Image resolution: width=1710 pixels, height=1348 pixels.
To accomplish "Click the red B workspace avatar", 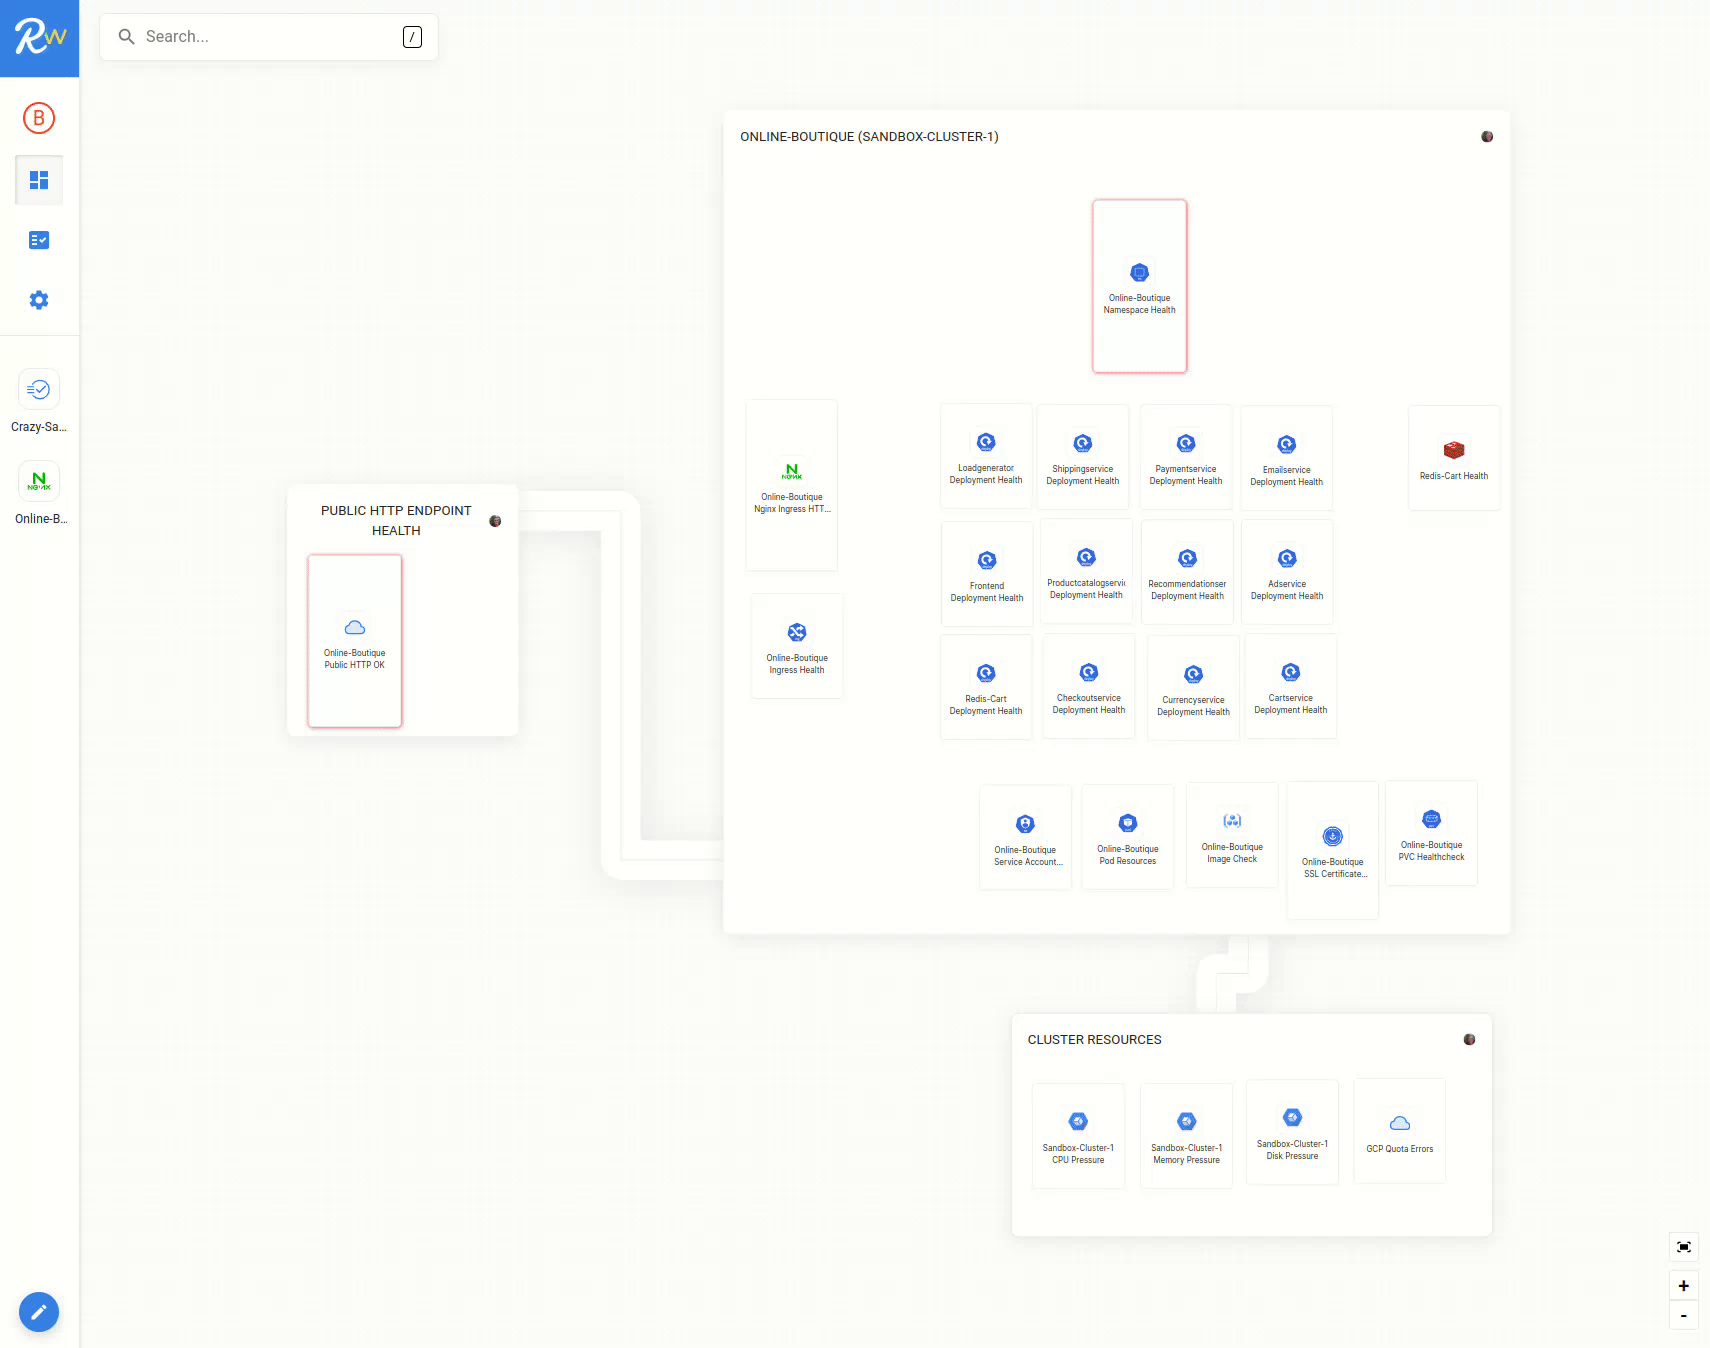I will 39,118.
